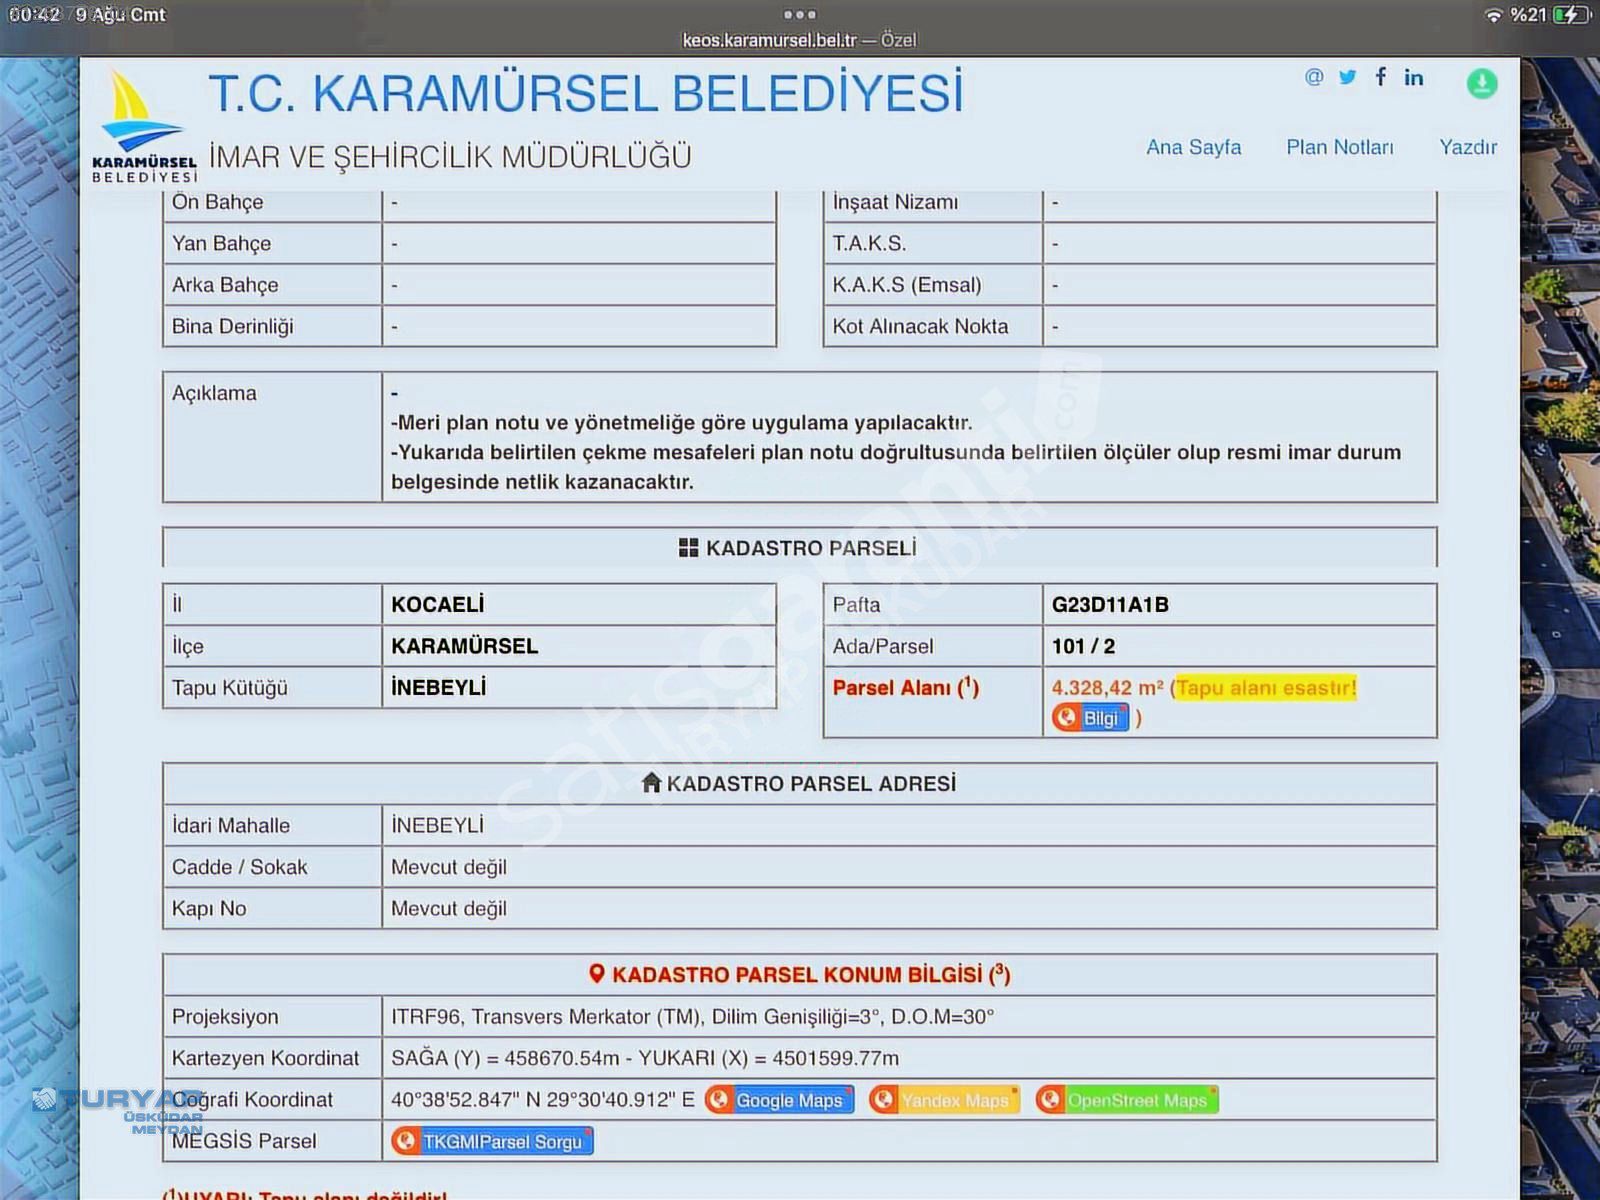Screen dimensions: 1600x1200
Task: Go to Ana Sayfa
Action: tap(1193, 147)
